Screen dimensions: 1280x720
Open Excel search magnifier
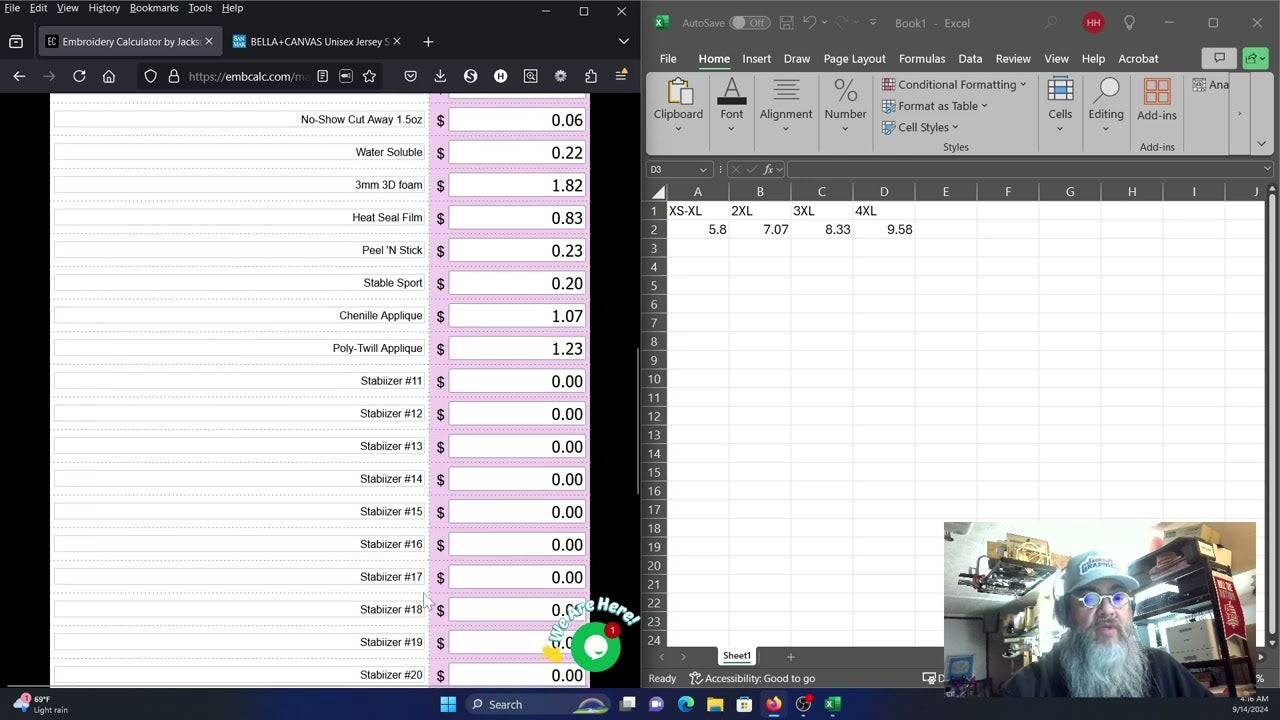[1051, 22]
